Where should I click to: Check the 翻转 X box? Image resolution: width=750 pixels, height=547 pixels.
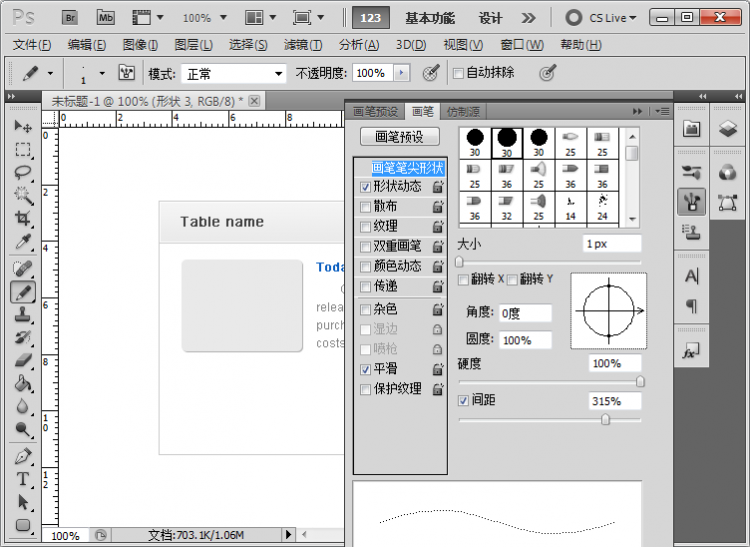pos(463,279)
